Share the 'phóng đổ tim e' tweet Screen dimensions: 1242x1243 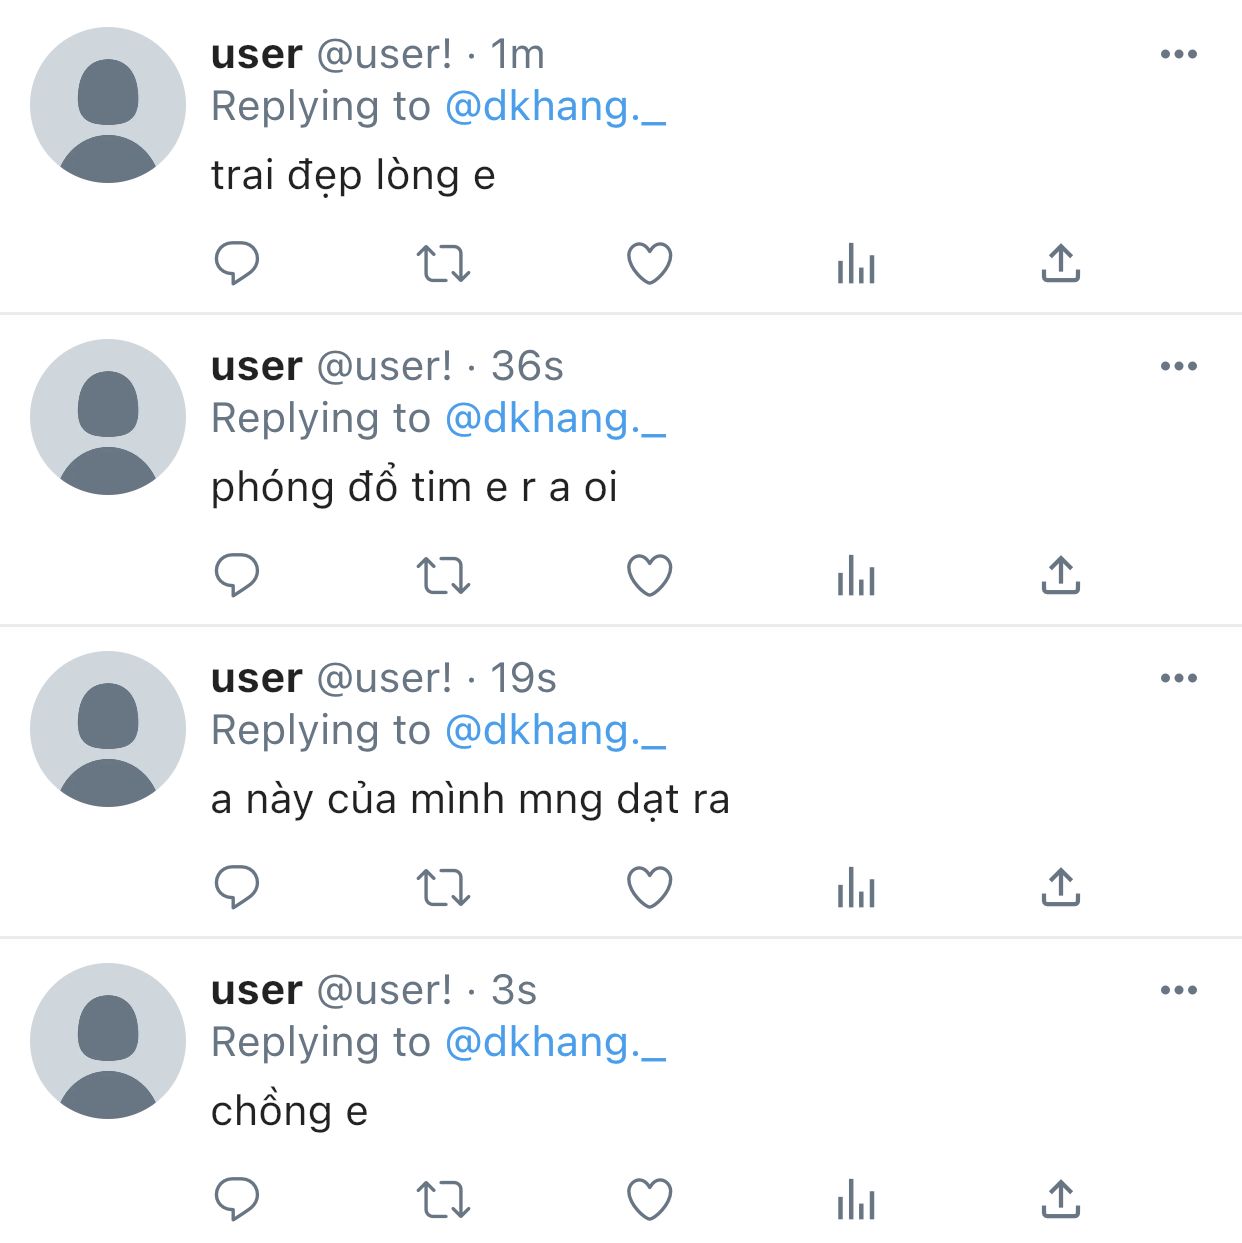(x=1061, y=576)
